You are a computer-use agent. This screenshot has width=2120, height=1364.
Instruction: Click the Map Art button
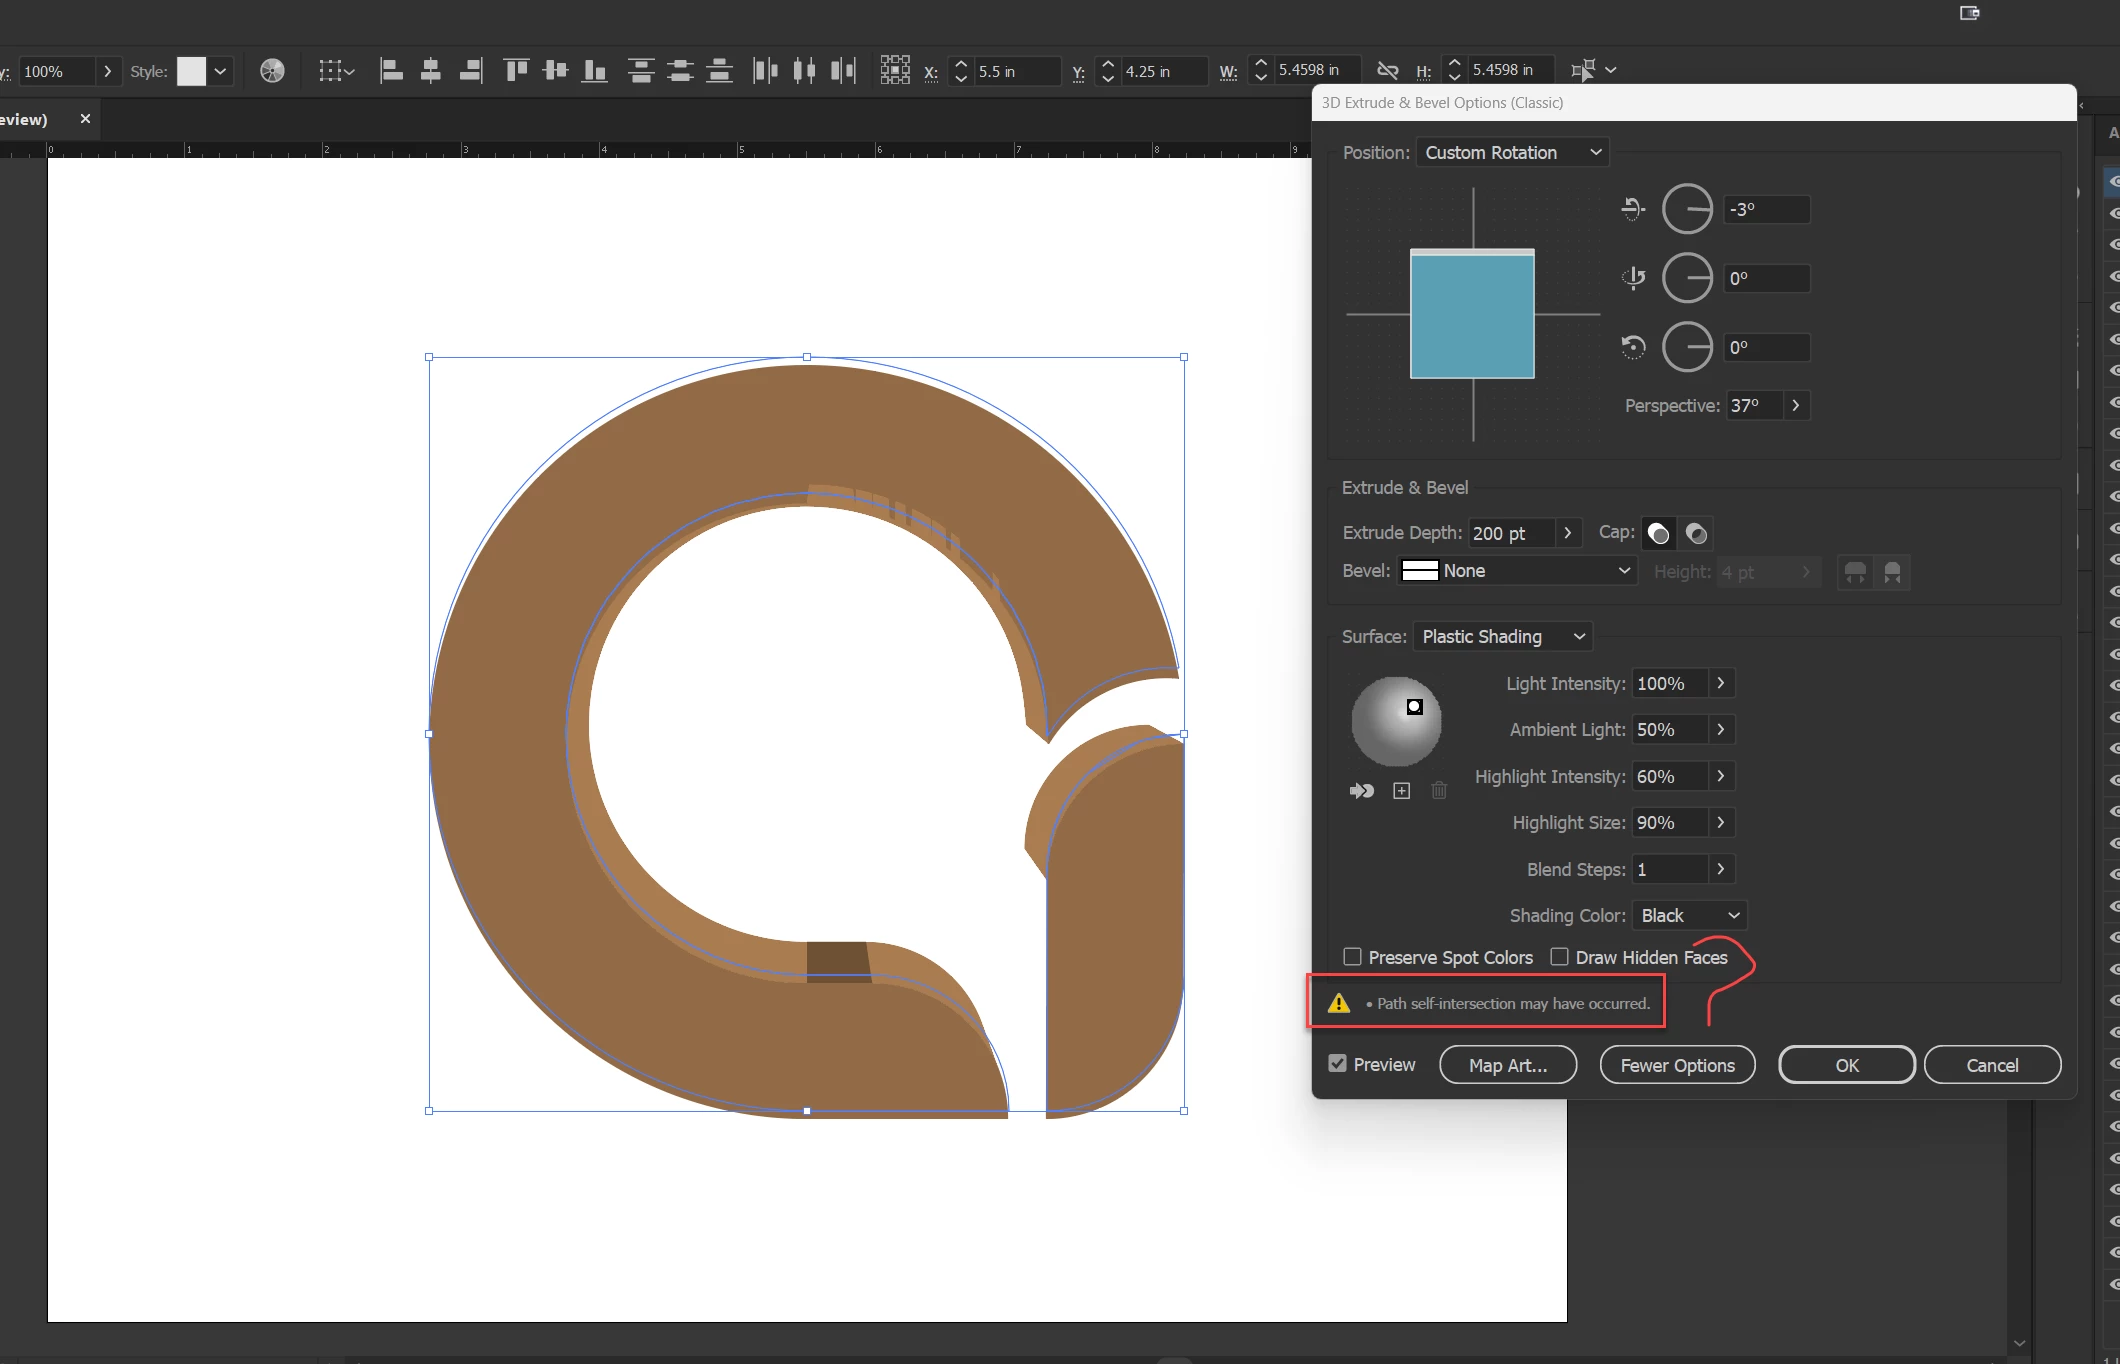(1507, 1065)
